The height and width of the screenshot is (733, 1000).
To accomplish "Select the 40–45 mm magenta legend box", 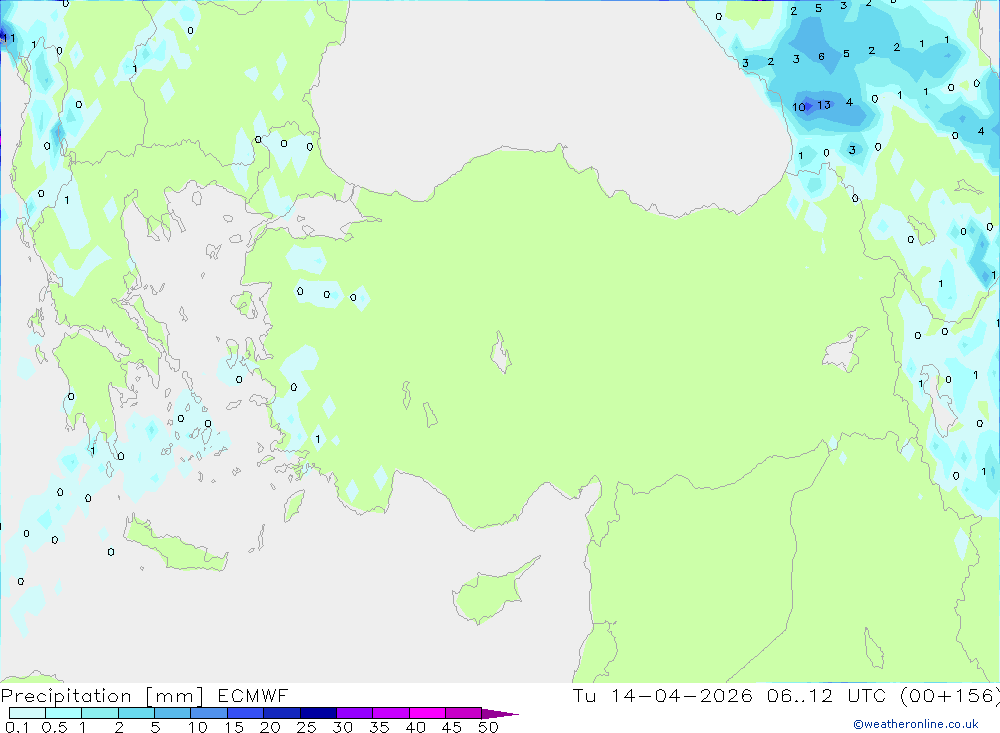I will coord(427,713).
